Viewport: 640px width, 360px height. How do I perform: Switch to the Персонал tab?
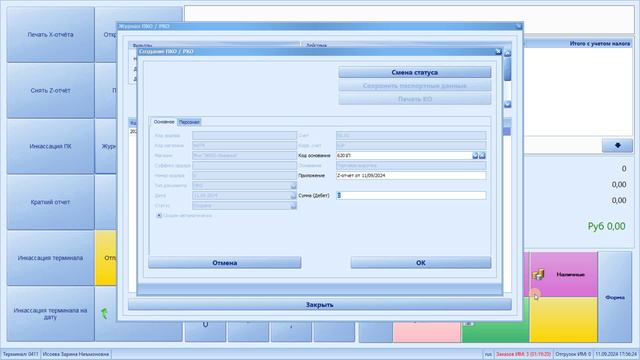pos(189,122)
